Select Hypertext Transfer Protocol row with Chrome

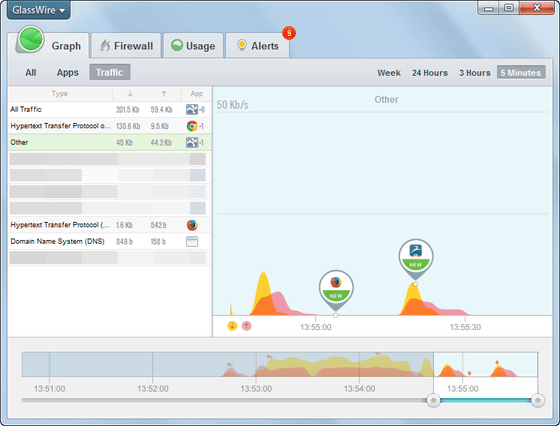[110, 126]
